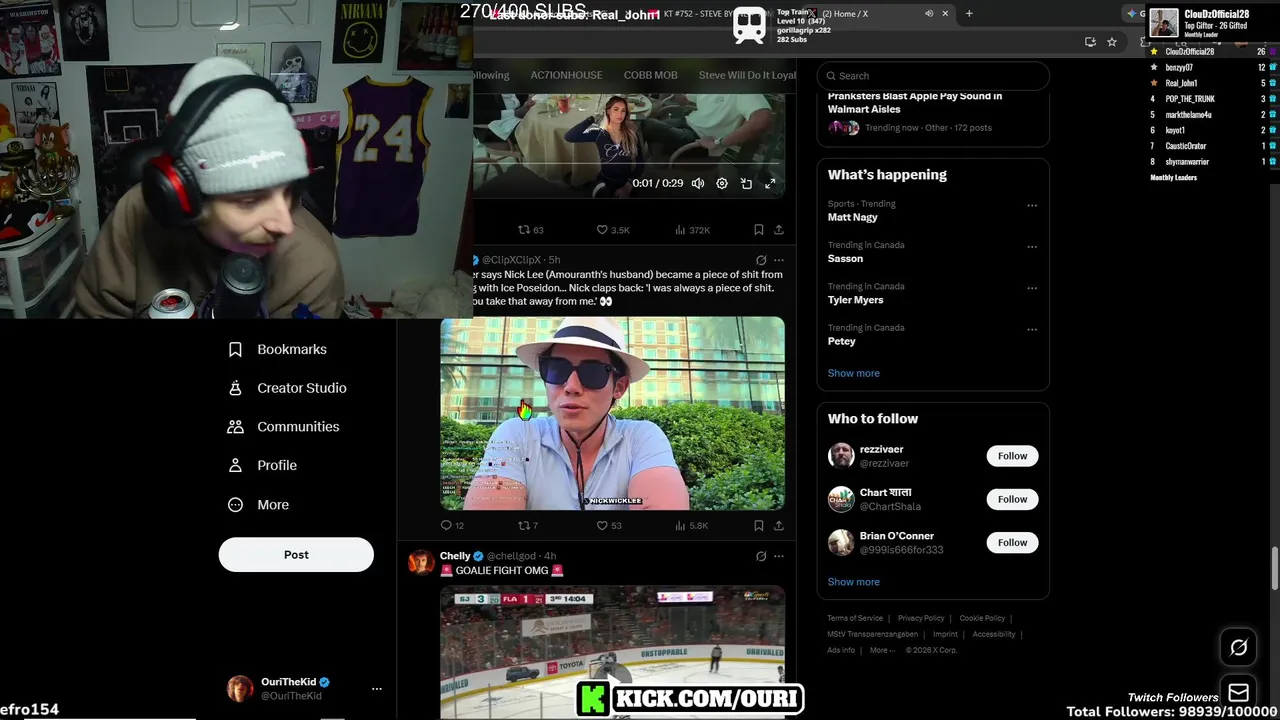Switch to Steve Will Do It Loyal tab
The height and width of the screenshot is (720, 1280).
point(747,75)
